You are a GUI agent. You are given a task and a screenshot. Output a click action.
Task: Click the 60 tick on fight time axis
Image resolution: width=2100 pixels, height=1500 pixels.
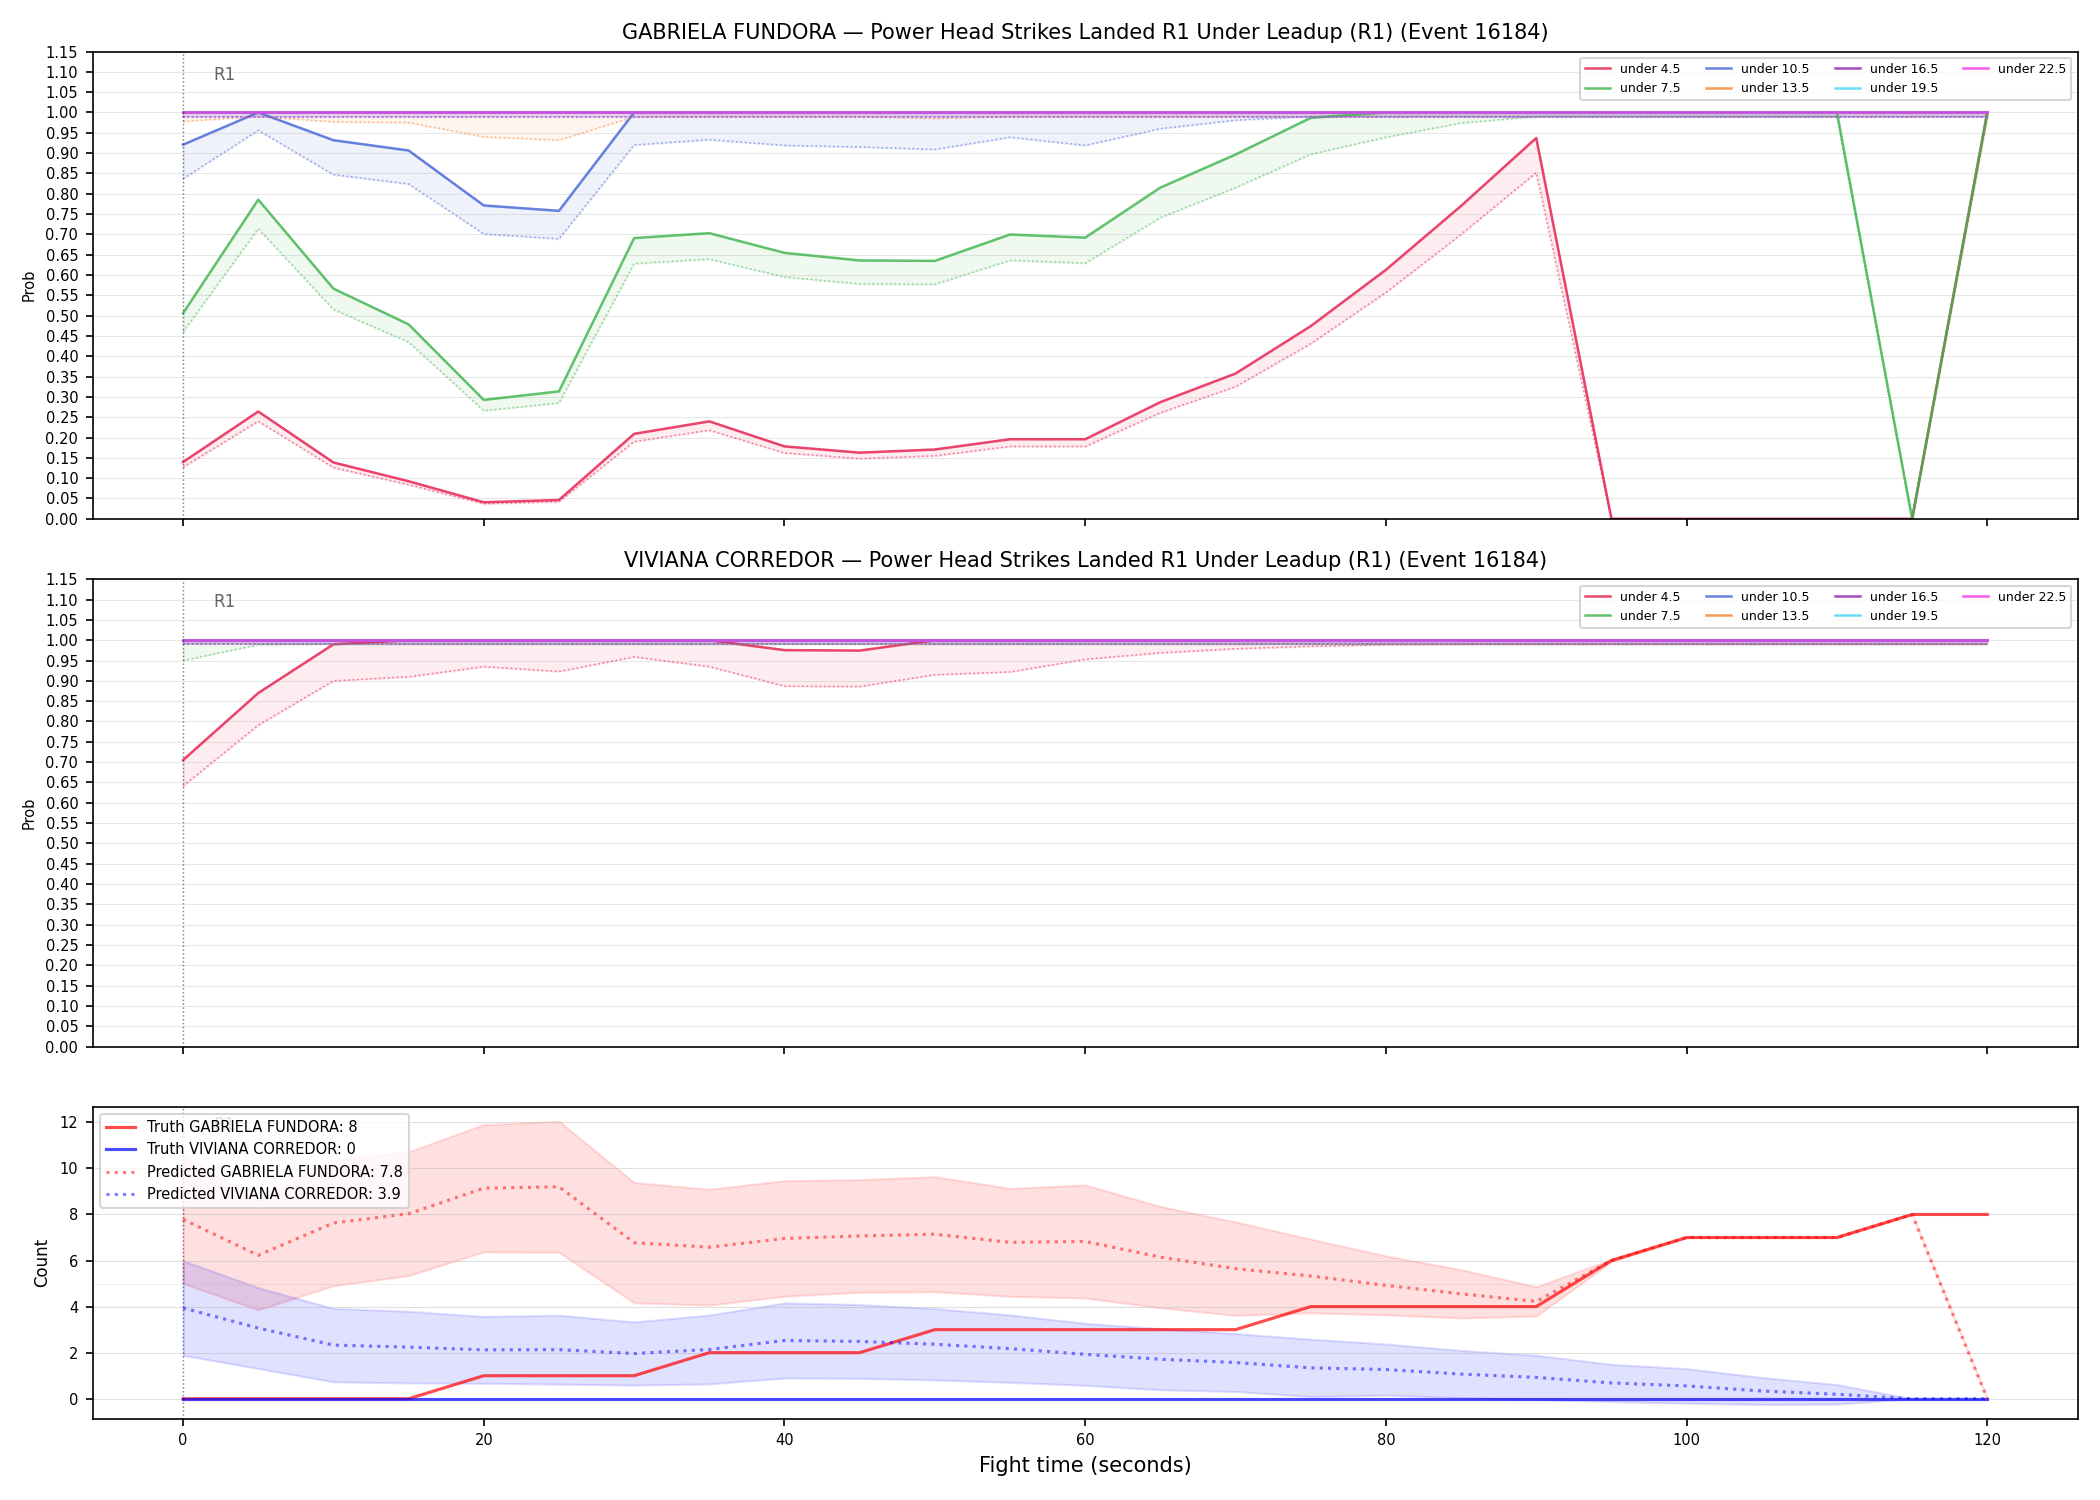1085,1440
